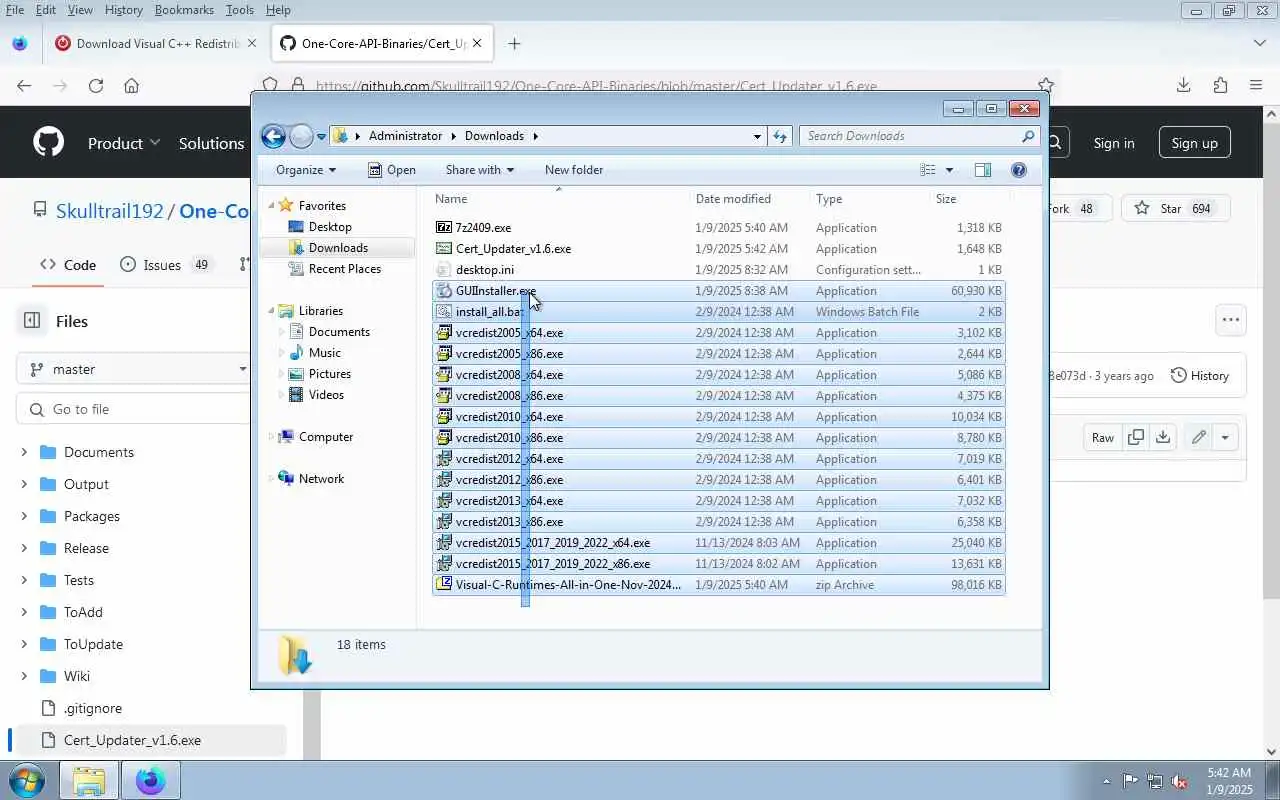Select the Cert_Updater_v1.6.exe file icon in Explorer
This screenshot has width=1280, height=800.
[444, 249]
